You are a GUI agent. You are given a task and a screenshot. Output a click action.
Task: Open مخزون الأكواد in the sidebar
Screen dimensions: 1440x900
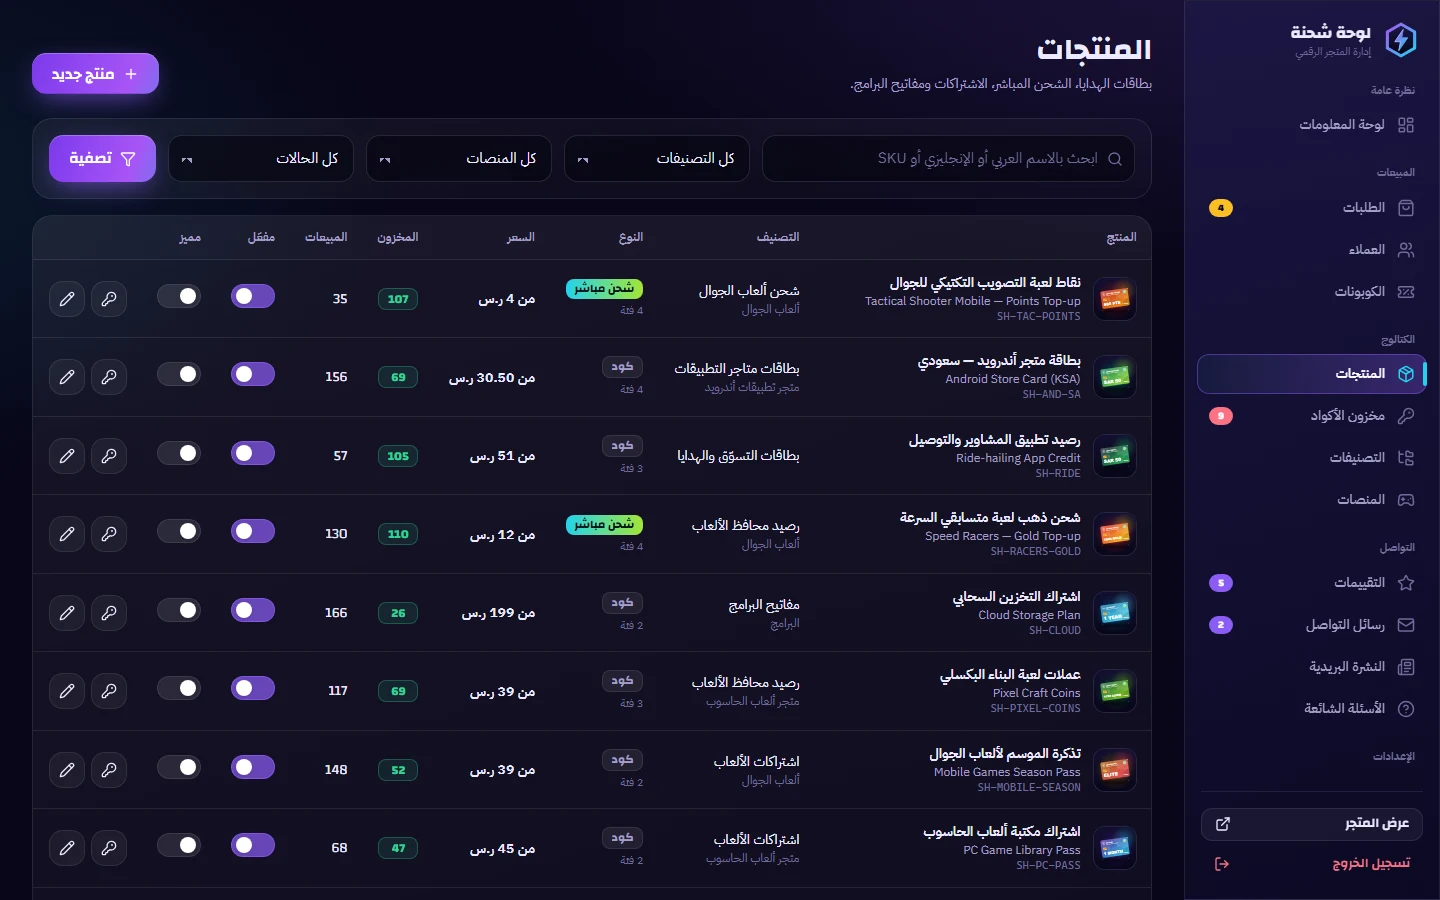tap(1312, 416)
